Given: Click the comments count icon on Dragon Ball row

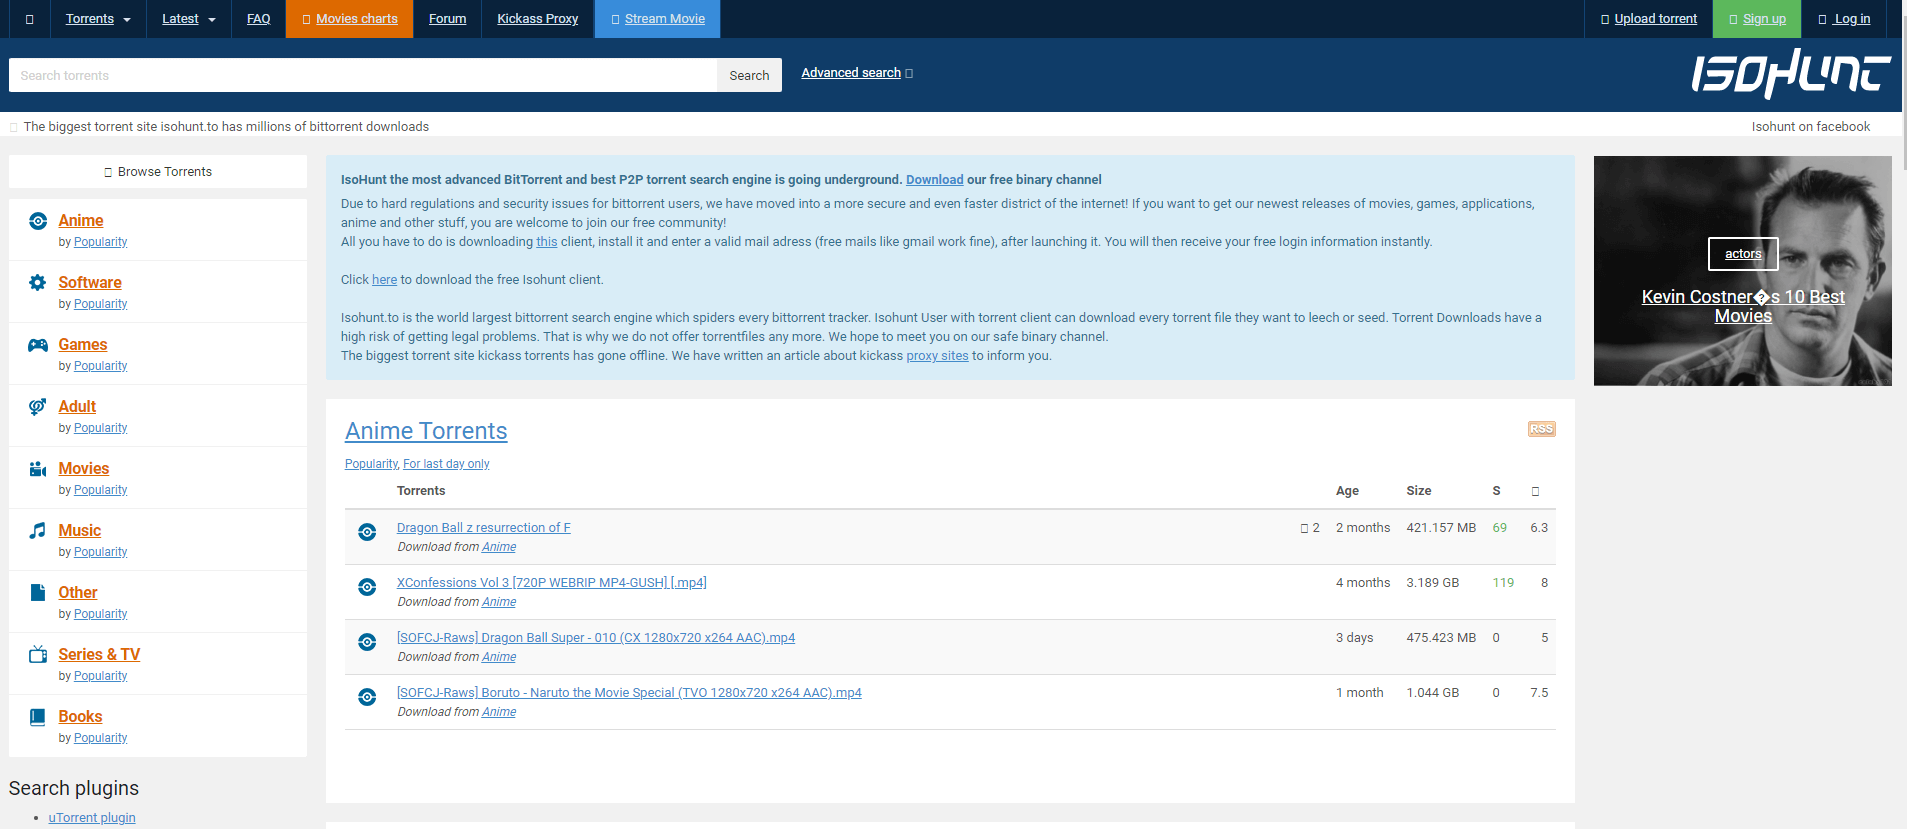Looking at the screenshot, I should (1304, 528).
